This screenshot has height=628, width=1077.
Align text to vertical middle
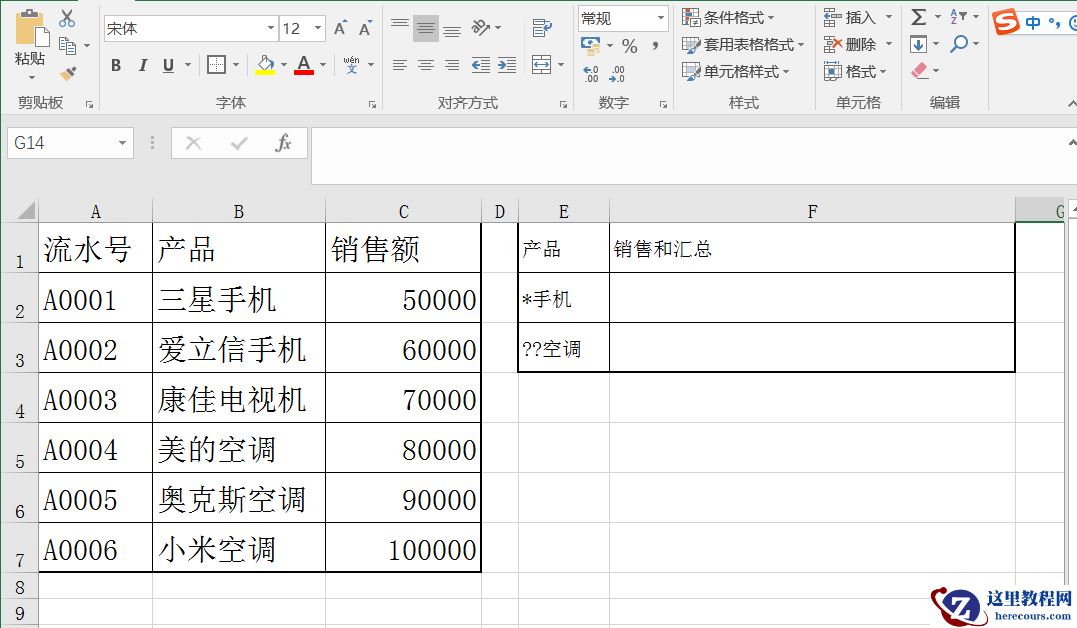(x=426, y=28)
